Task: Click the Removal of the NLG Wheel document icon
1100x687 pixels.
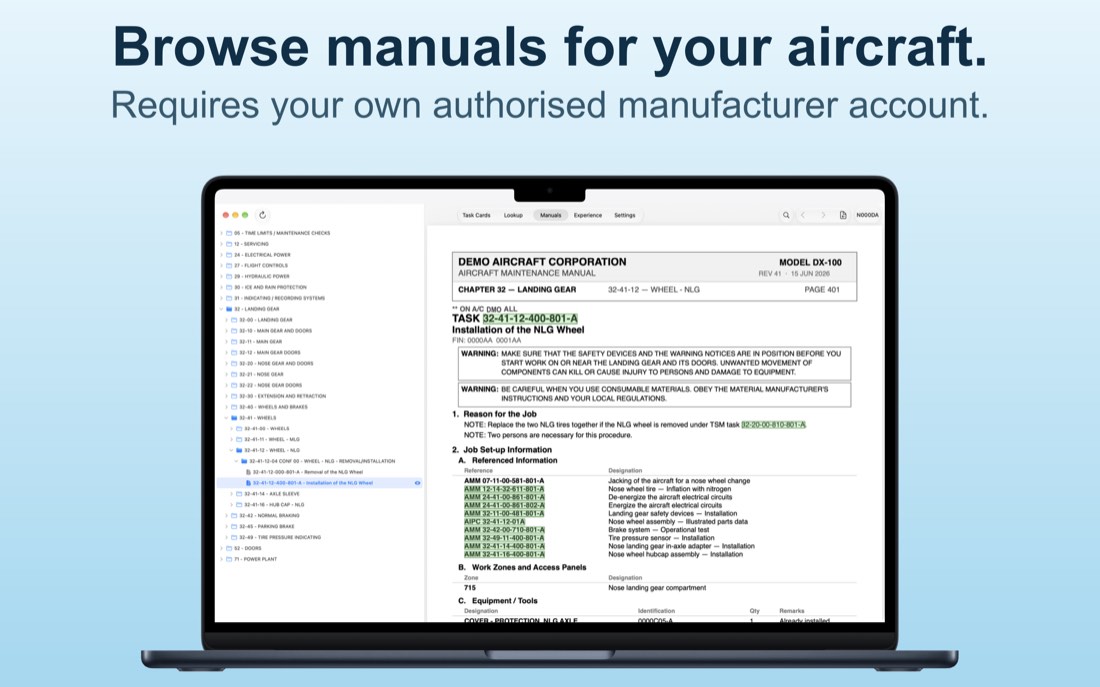Action: [x=248, y=472]
